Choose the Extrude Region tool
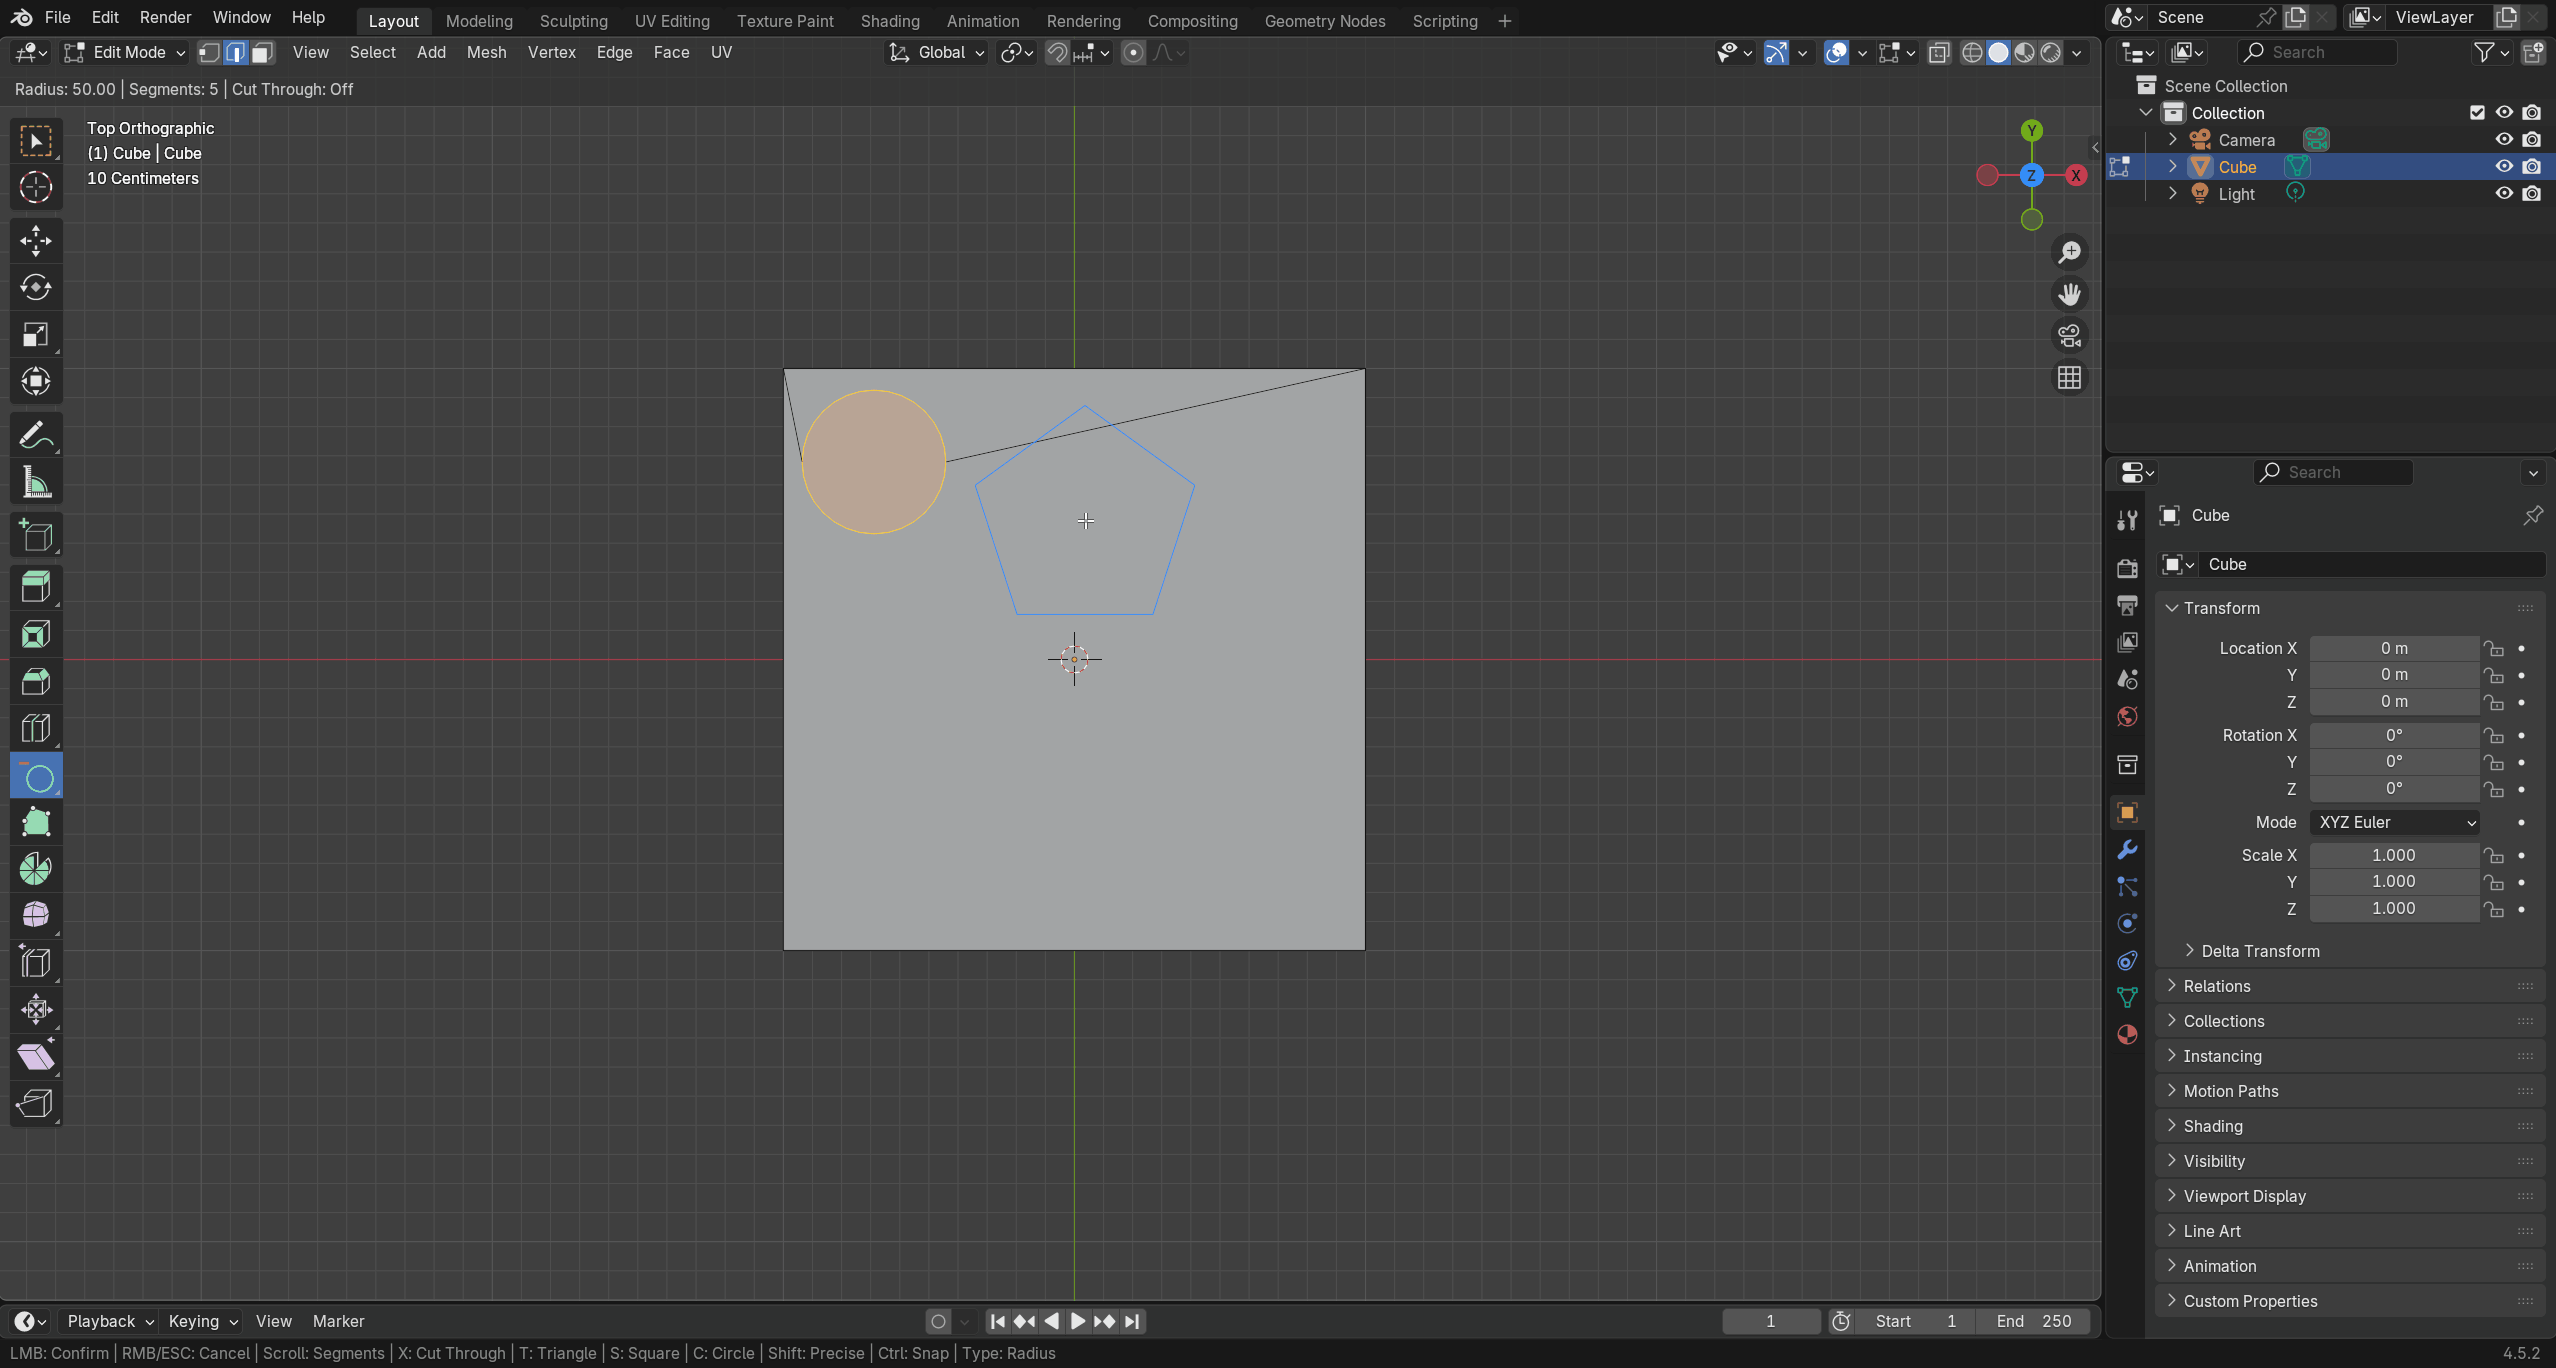The image size is (2556, 1368). point(36,587)
